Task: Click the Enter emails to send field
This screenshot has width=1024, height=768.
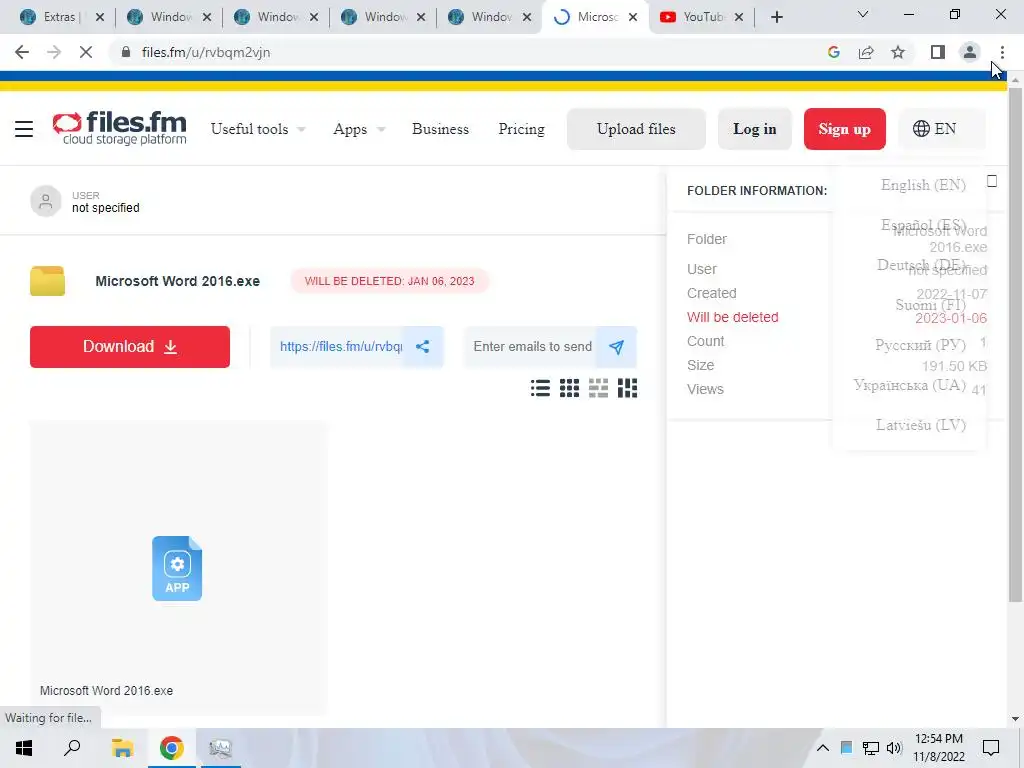Action: [x=532, y=347]
